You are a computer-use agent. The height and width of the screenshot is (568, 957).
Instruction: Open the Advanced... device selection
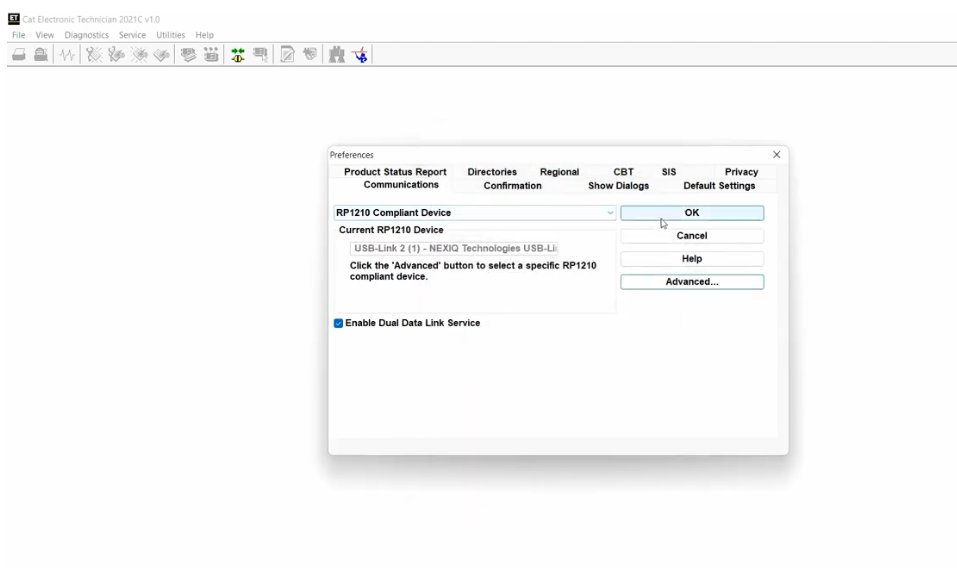coord(692,282)
